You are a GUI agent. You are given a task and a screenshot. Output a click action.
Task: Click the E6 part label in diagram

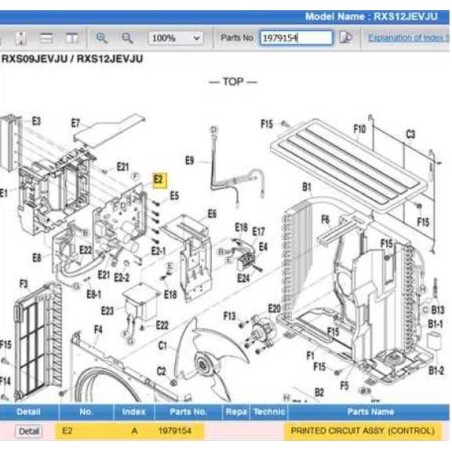212,213
